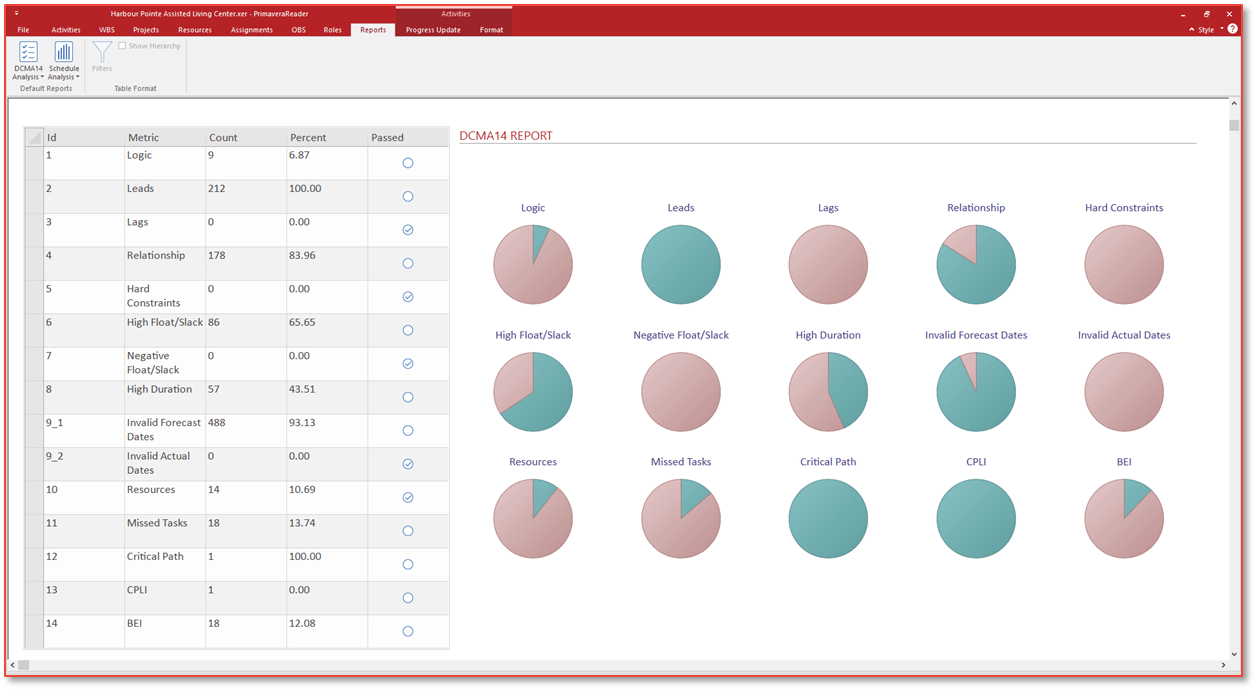The image size is (1256, 690).
Task: Select the Relationship pie chart
Action: tap(976, 264)
